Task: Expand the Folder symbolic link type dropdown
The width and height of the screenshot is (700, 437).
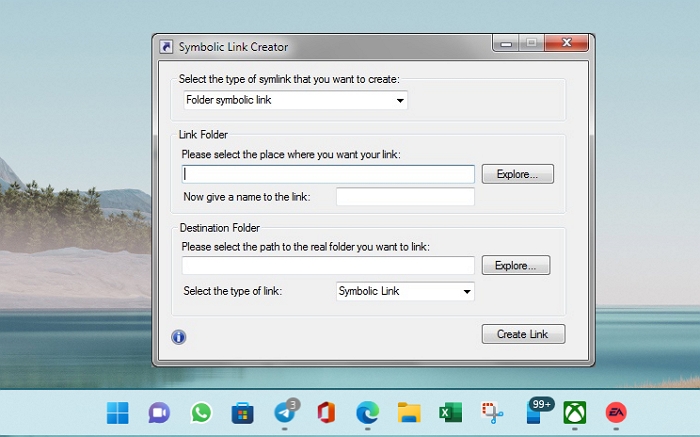Action: (x=296, y=100)
